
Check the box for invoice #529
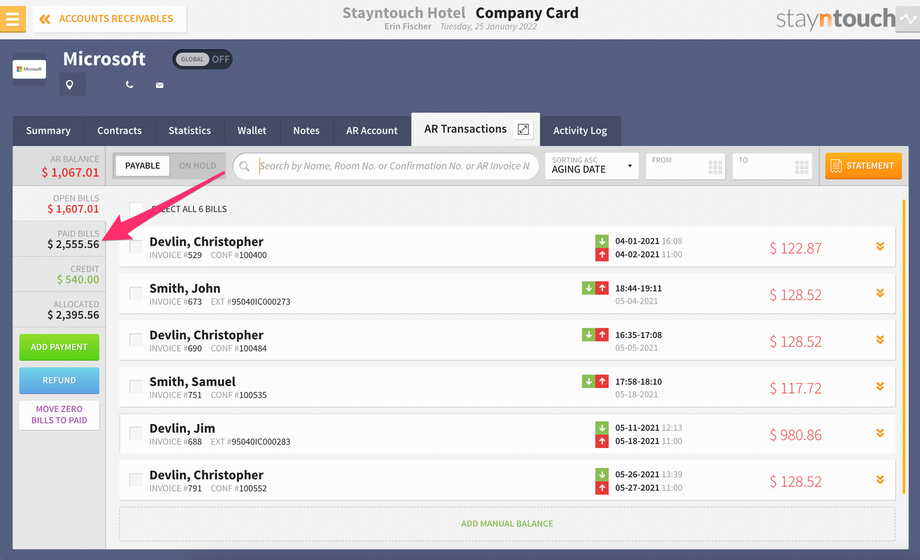click(136, 247)
